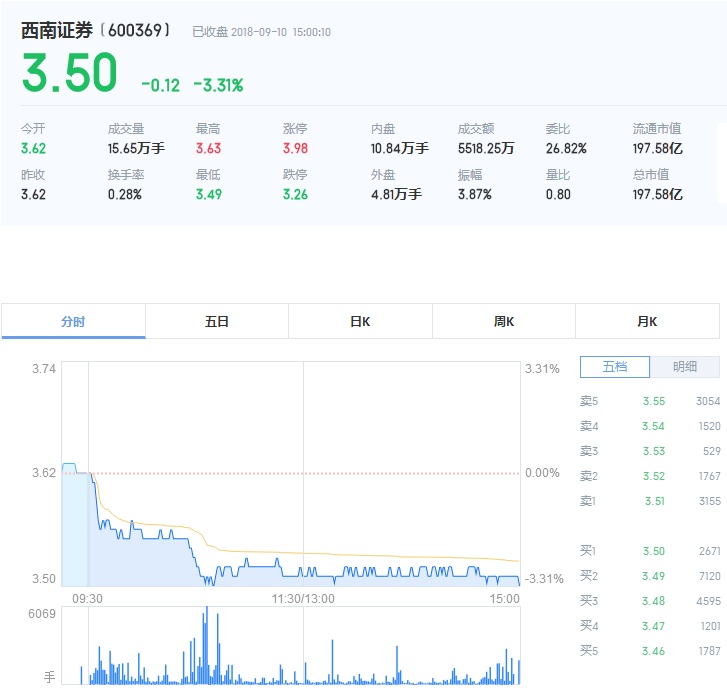The height and width of the screenshot is (692, 727).
Task: Click the 最低 value 3.49
Action: coord(209,194)
